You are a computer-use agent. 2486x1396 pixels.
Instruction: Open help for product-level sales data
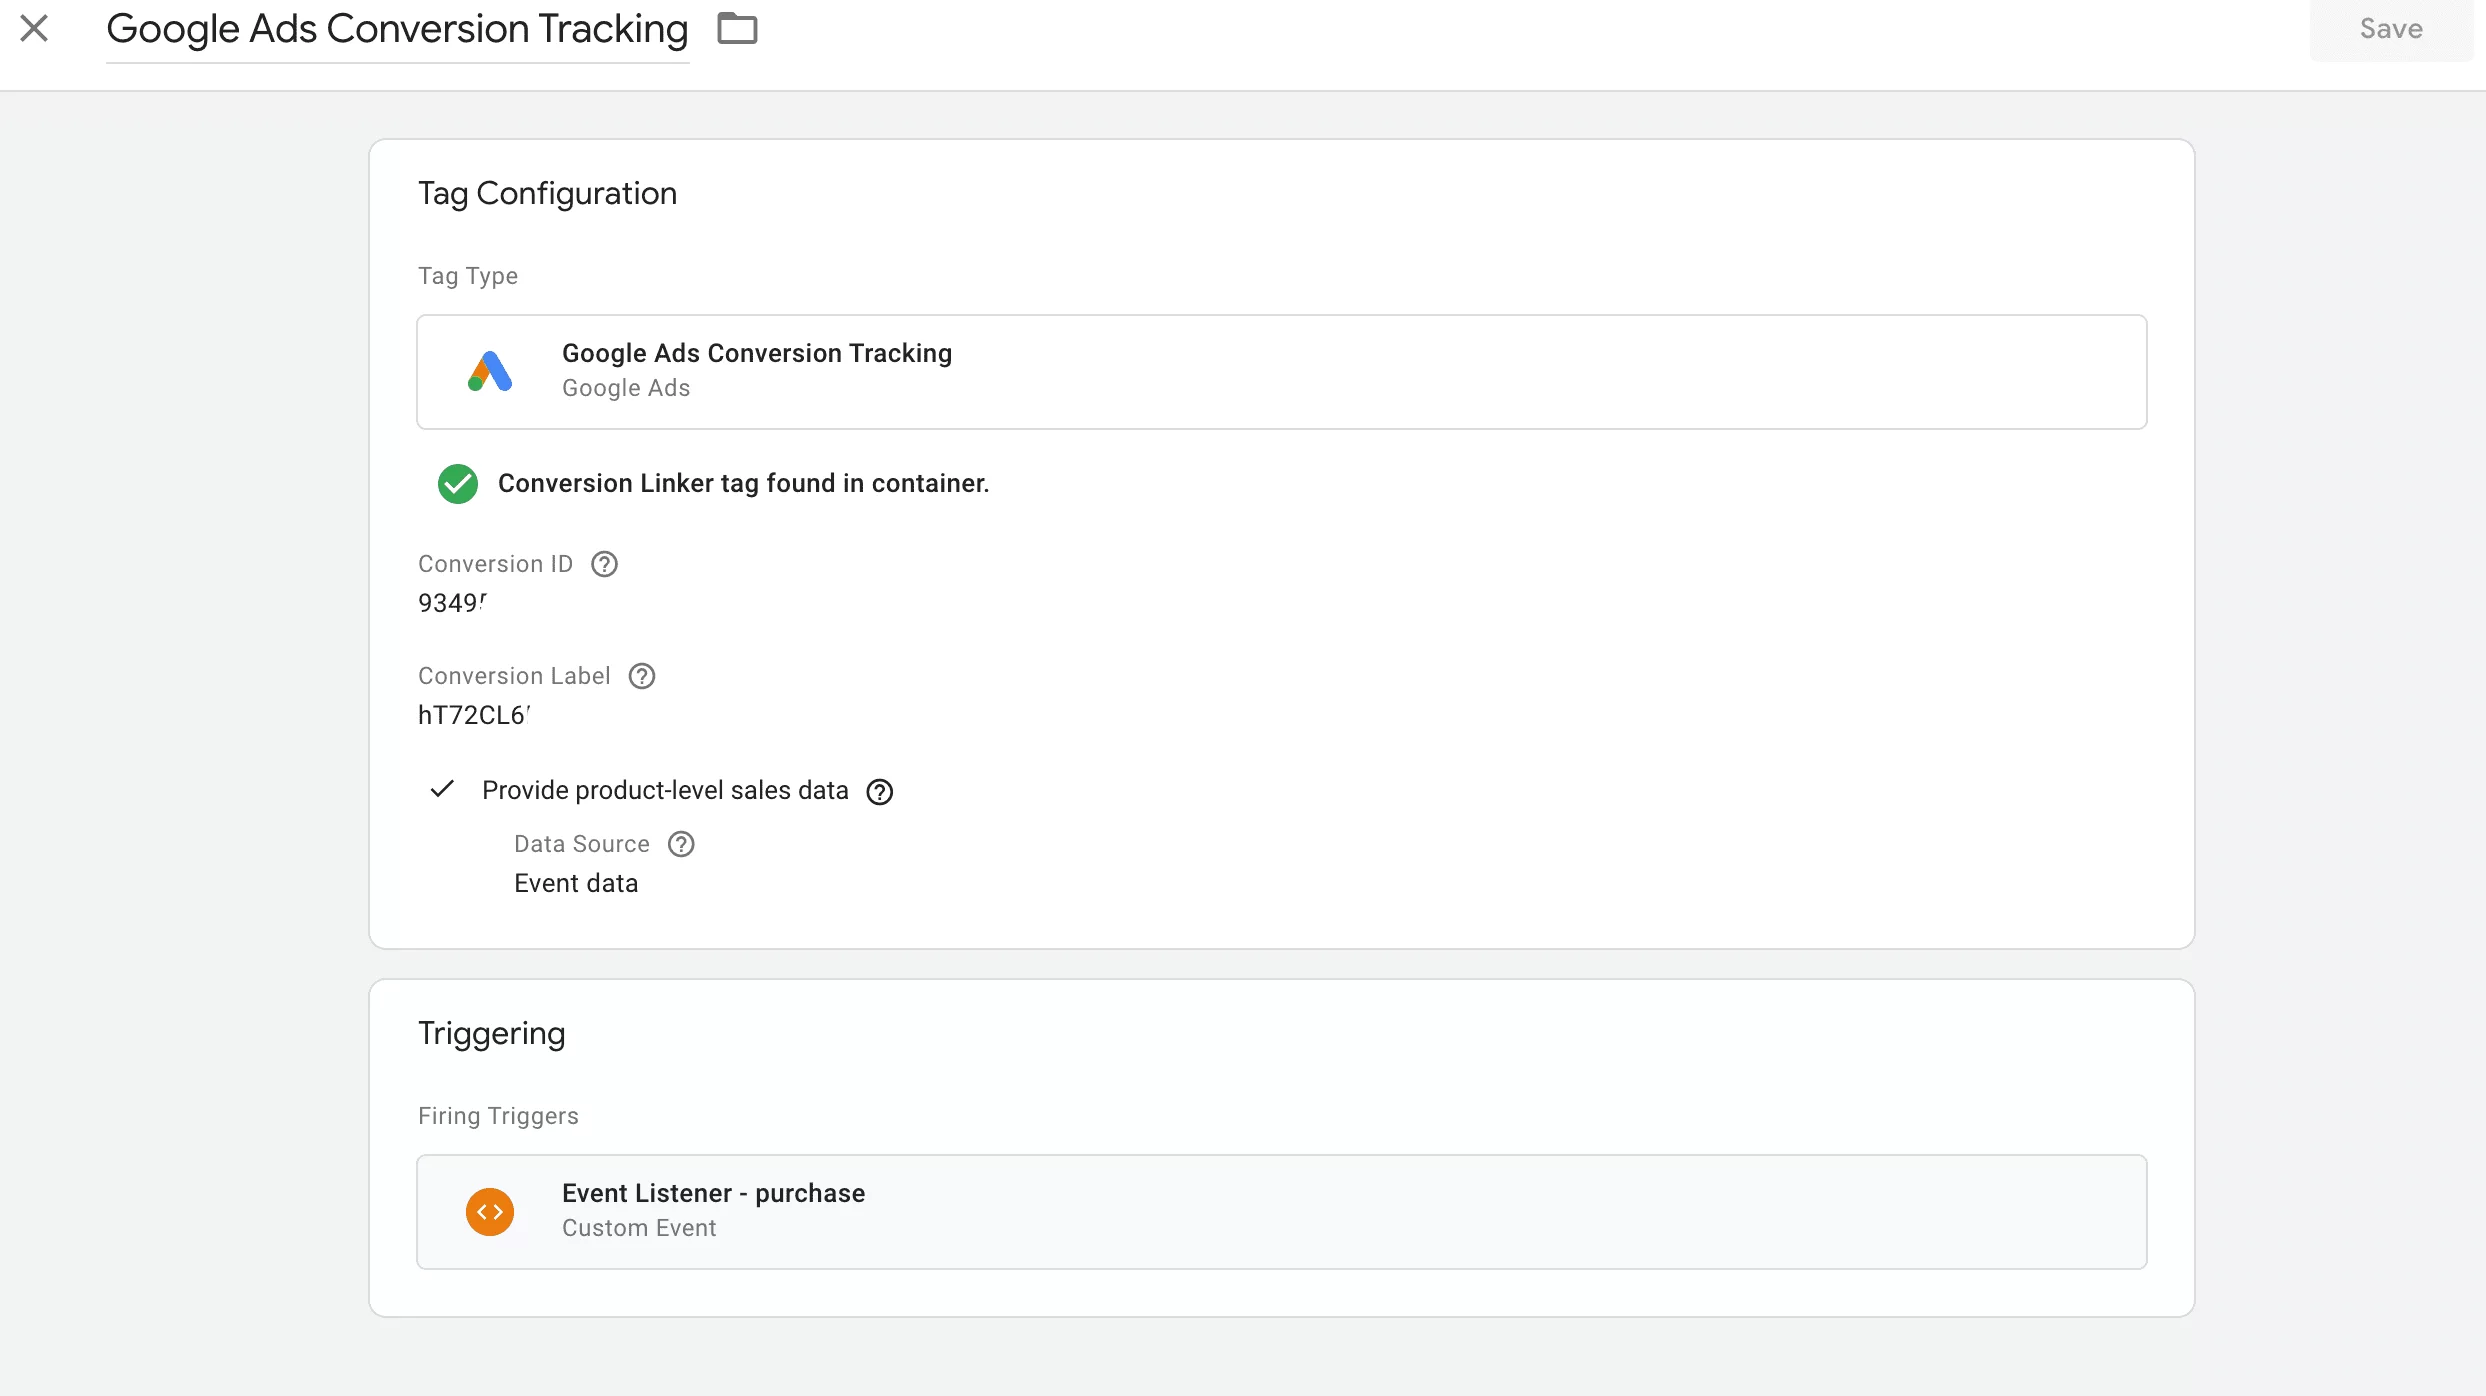[x=879, y=791]
